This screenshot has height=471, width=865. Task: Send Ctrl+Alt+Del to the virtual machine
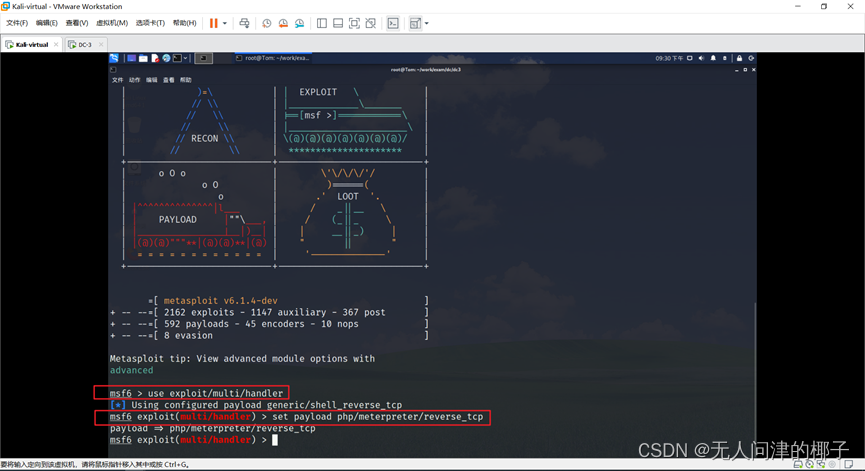click(244, 23)
